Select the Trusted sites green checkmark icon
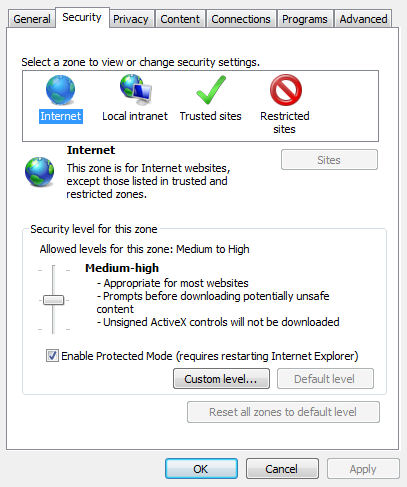The height and width of the screenshot is (487, 407). [211, 90]
